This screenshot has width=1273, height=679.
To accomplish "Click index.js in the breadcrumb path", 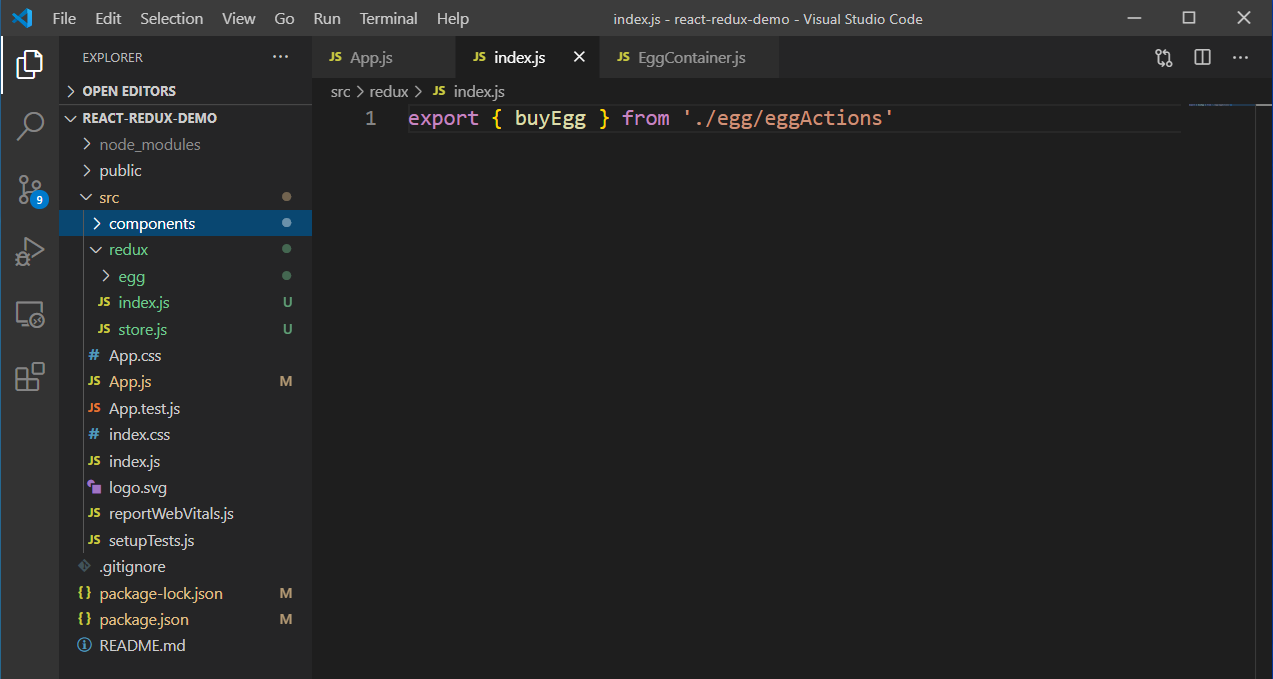I will pos(479,91).
